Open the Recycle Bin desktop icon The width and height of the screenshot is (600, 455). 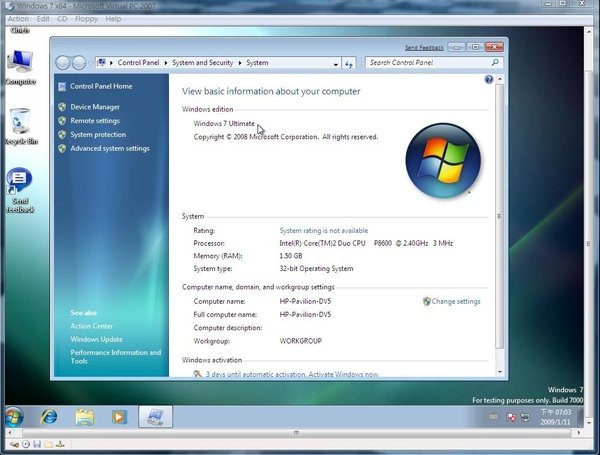click(20, 127)
